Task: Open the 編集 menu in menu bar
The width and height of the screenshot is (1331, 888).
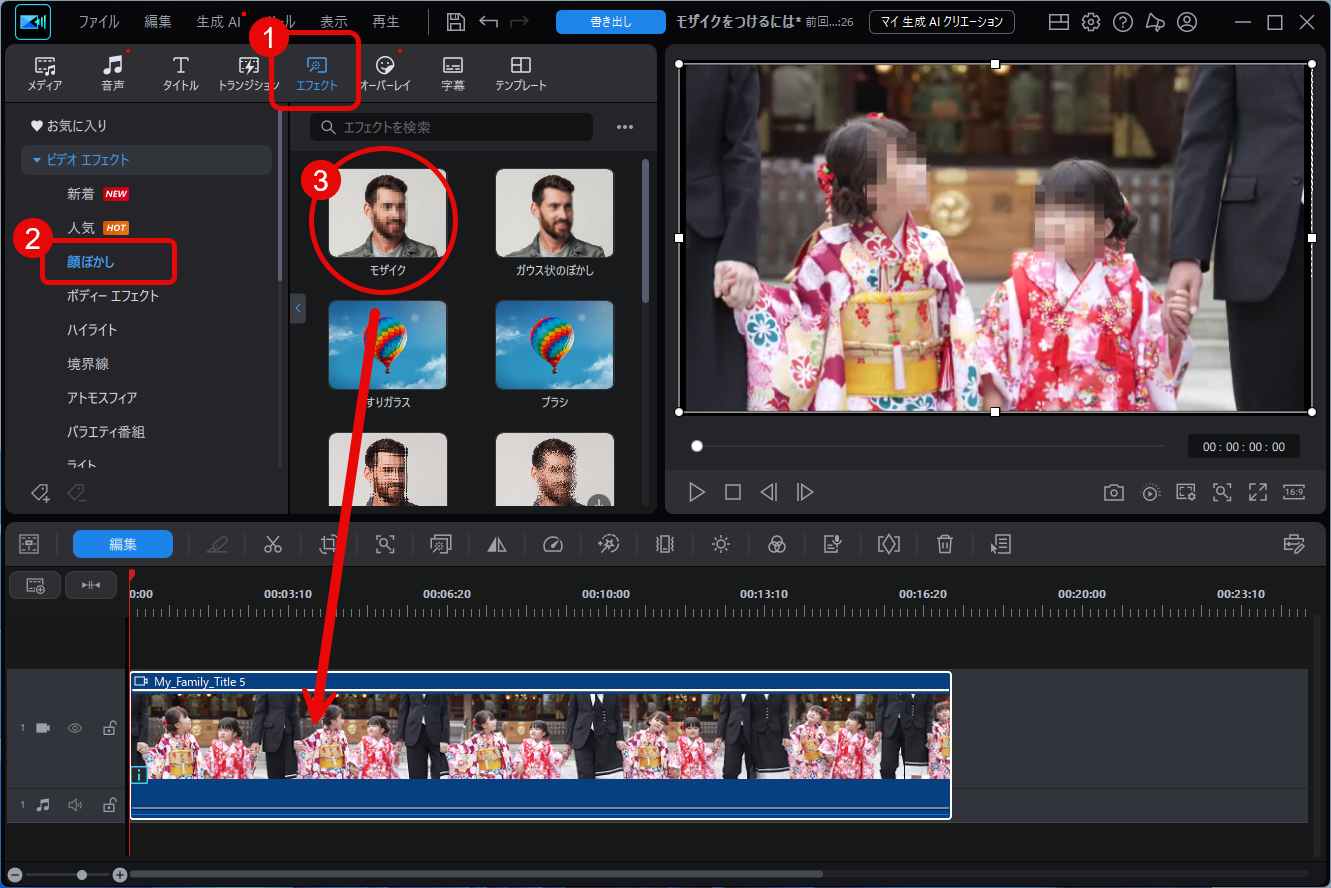Action: pyautogui.click(x=158, y=21)
